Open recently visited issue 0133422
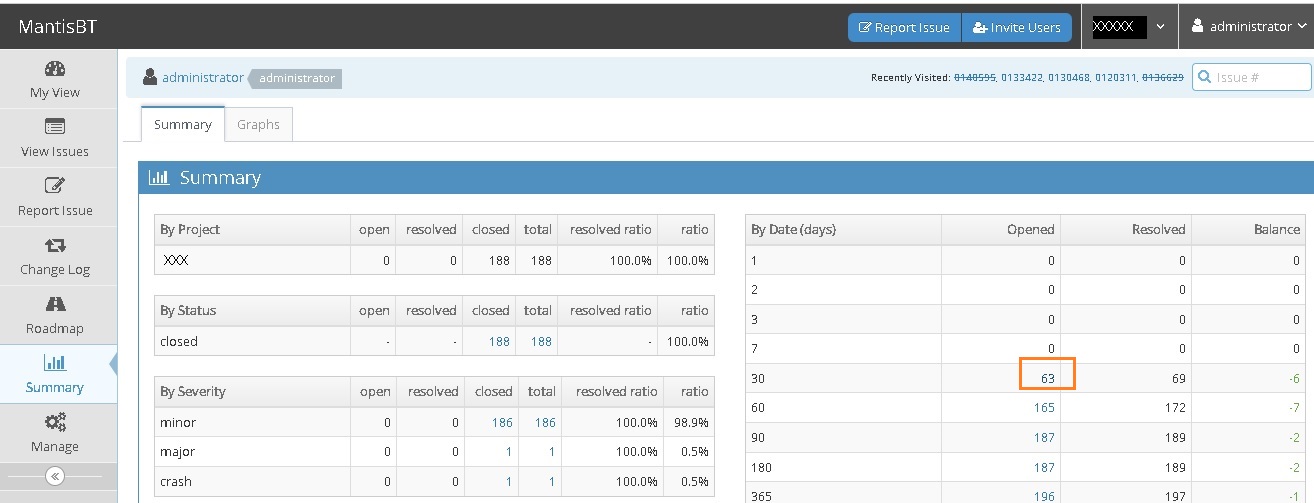Viewport: 1314px width, 503px height. (x=1022, y=77)
